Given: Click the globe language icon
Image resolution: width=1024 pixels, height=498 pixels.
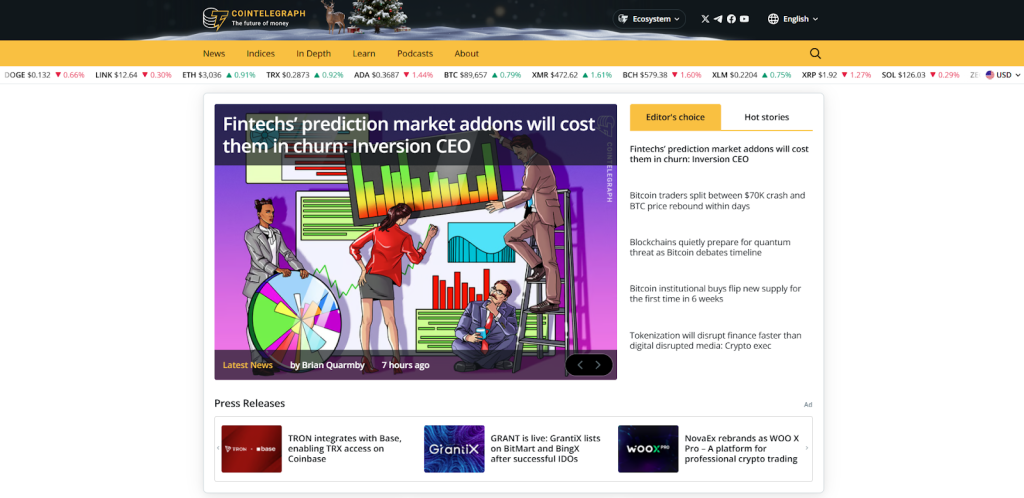Looking at the screenshot, I should tap(773, 19).
